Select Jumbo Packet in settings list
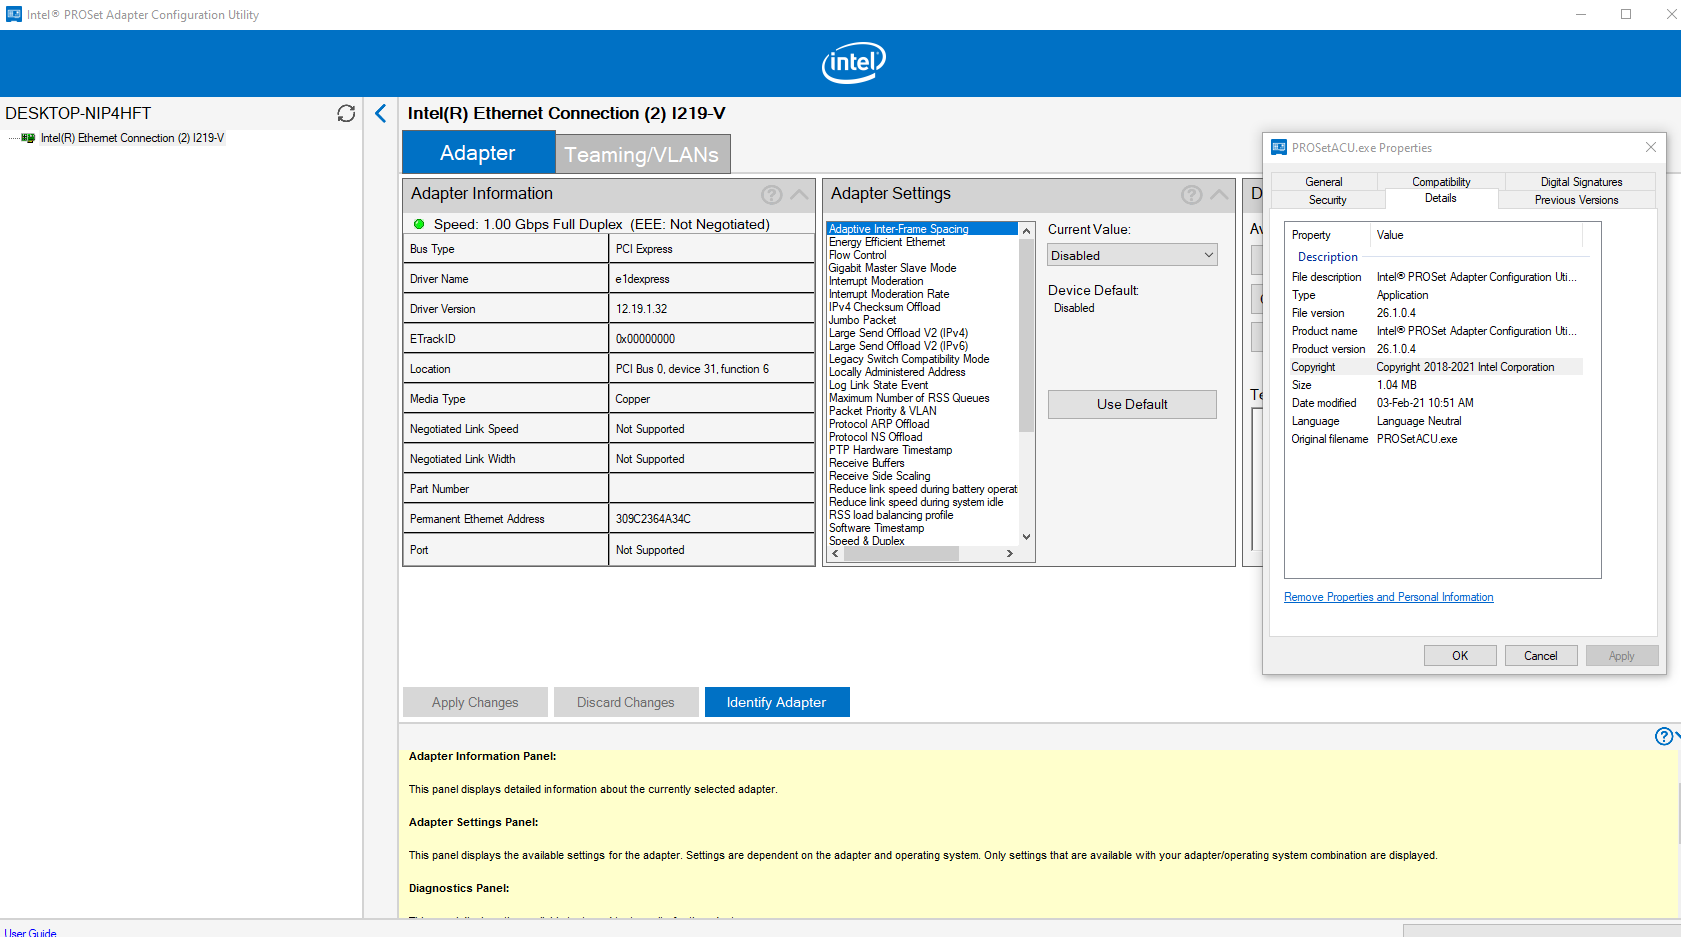Viewport: 1681px width, 937px height. (861, 320)
